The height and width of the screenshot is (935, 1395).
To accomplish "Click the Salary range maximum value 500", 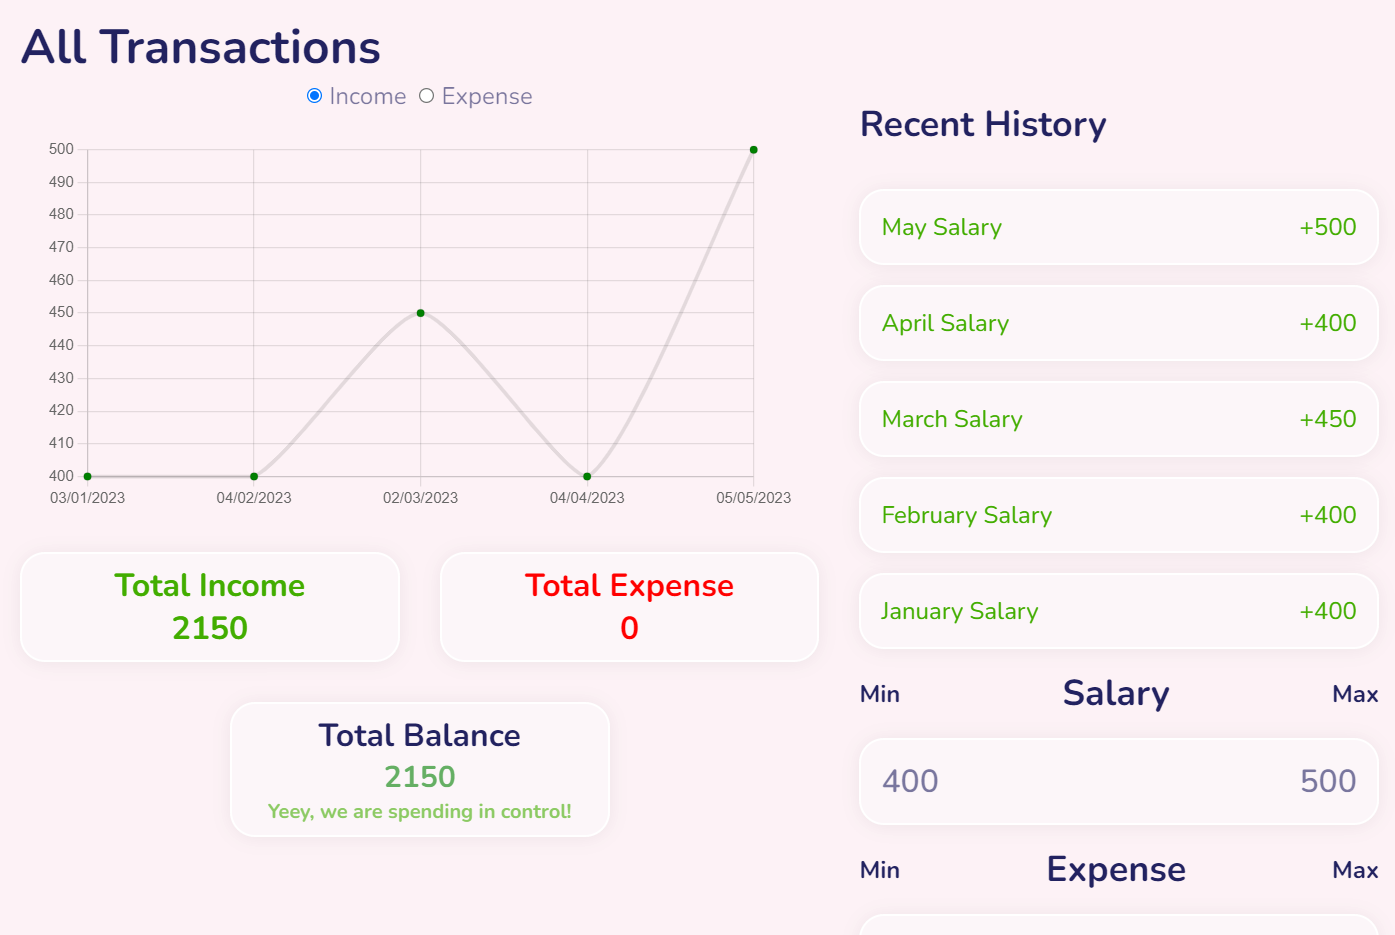I will (1327, 781).
